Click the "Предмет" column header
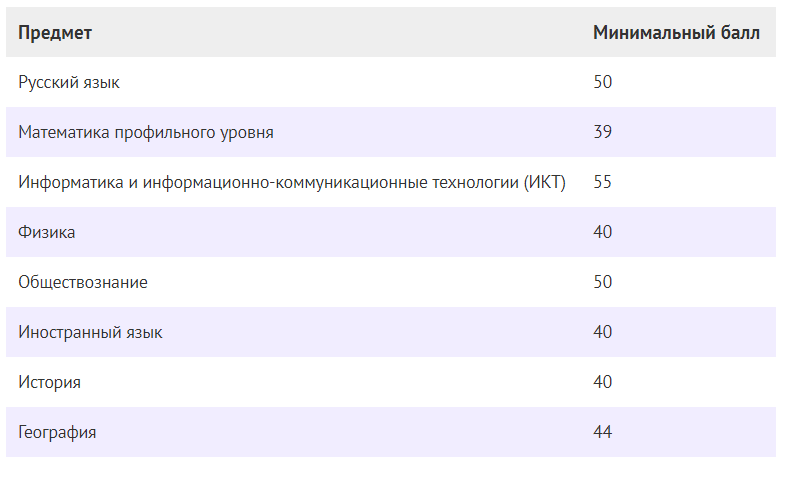Viewport: 793px width, 485px height. 55,33
